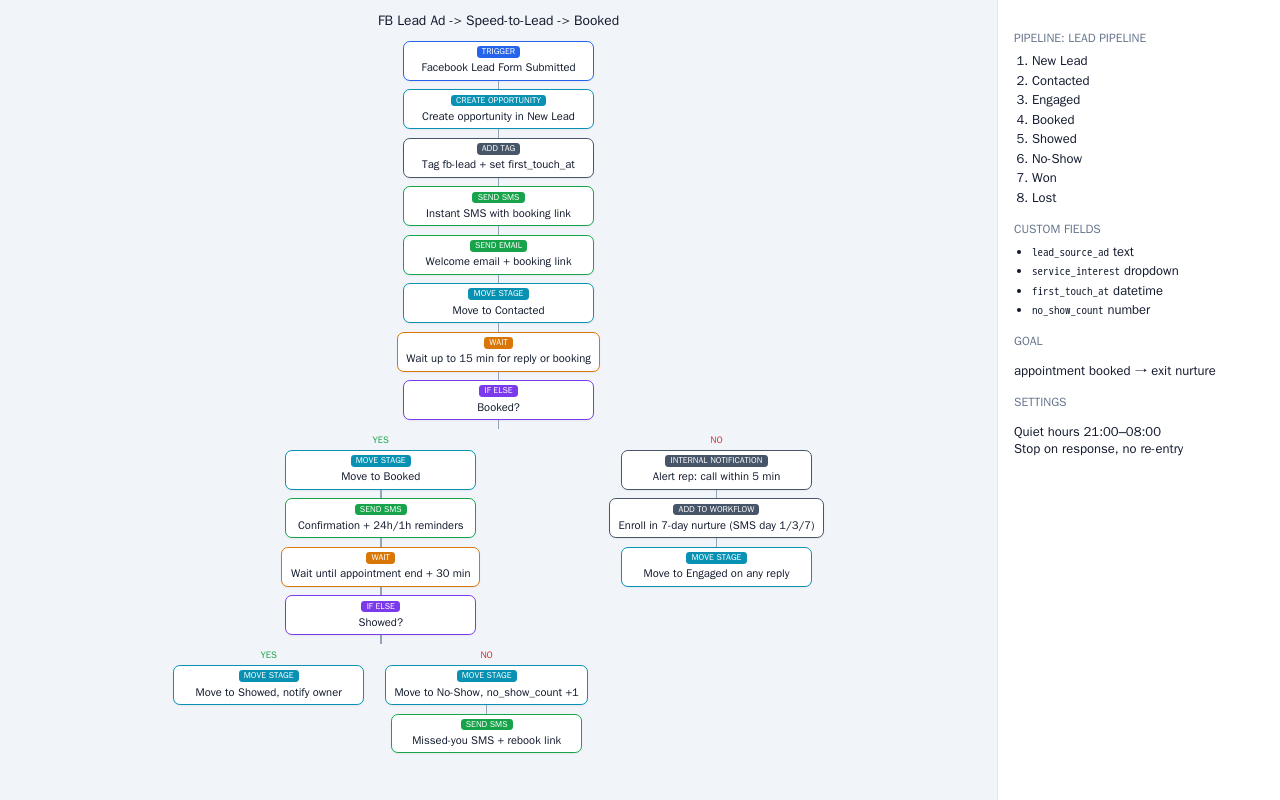Open the Move to Engaged on any reply node
The height and width of the screenshot is (800, 1280).
(x=716, y=567)
